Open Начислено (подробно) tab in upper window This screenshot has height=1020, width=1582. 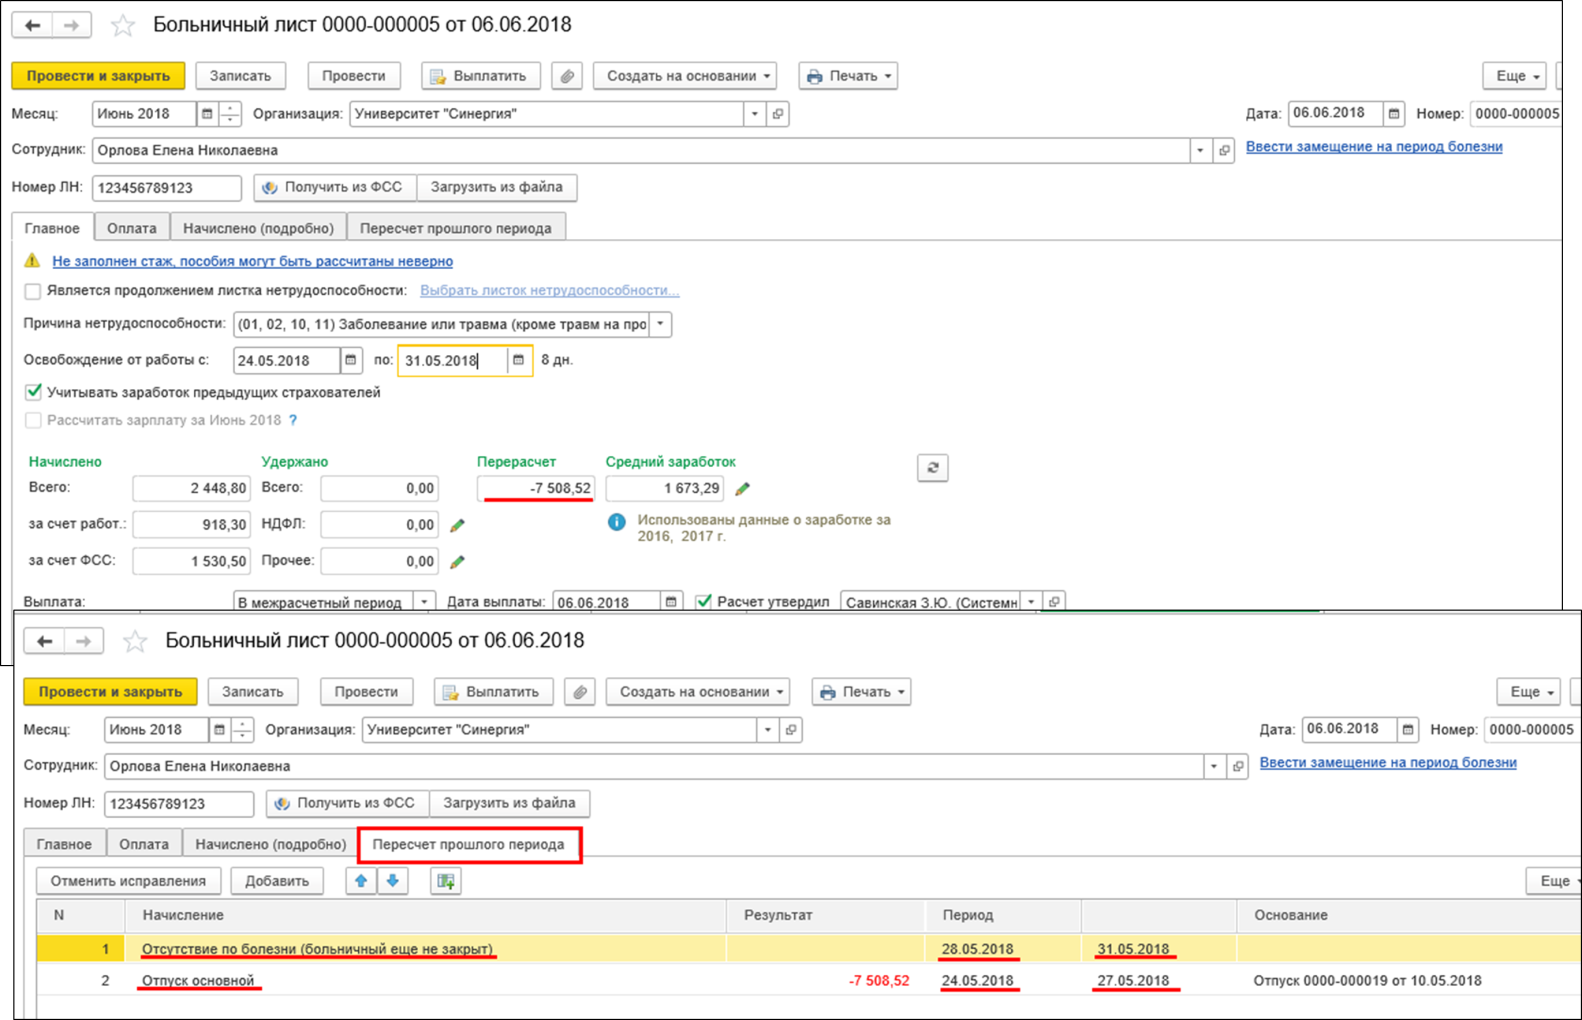258,228
